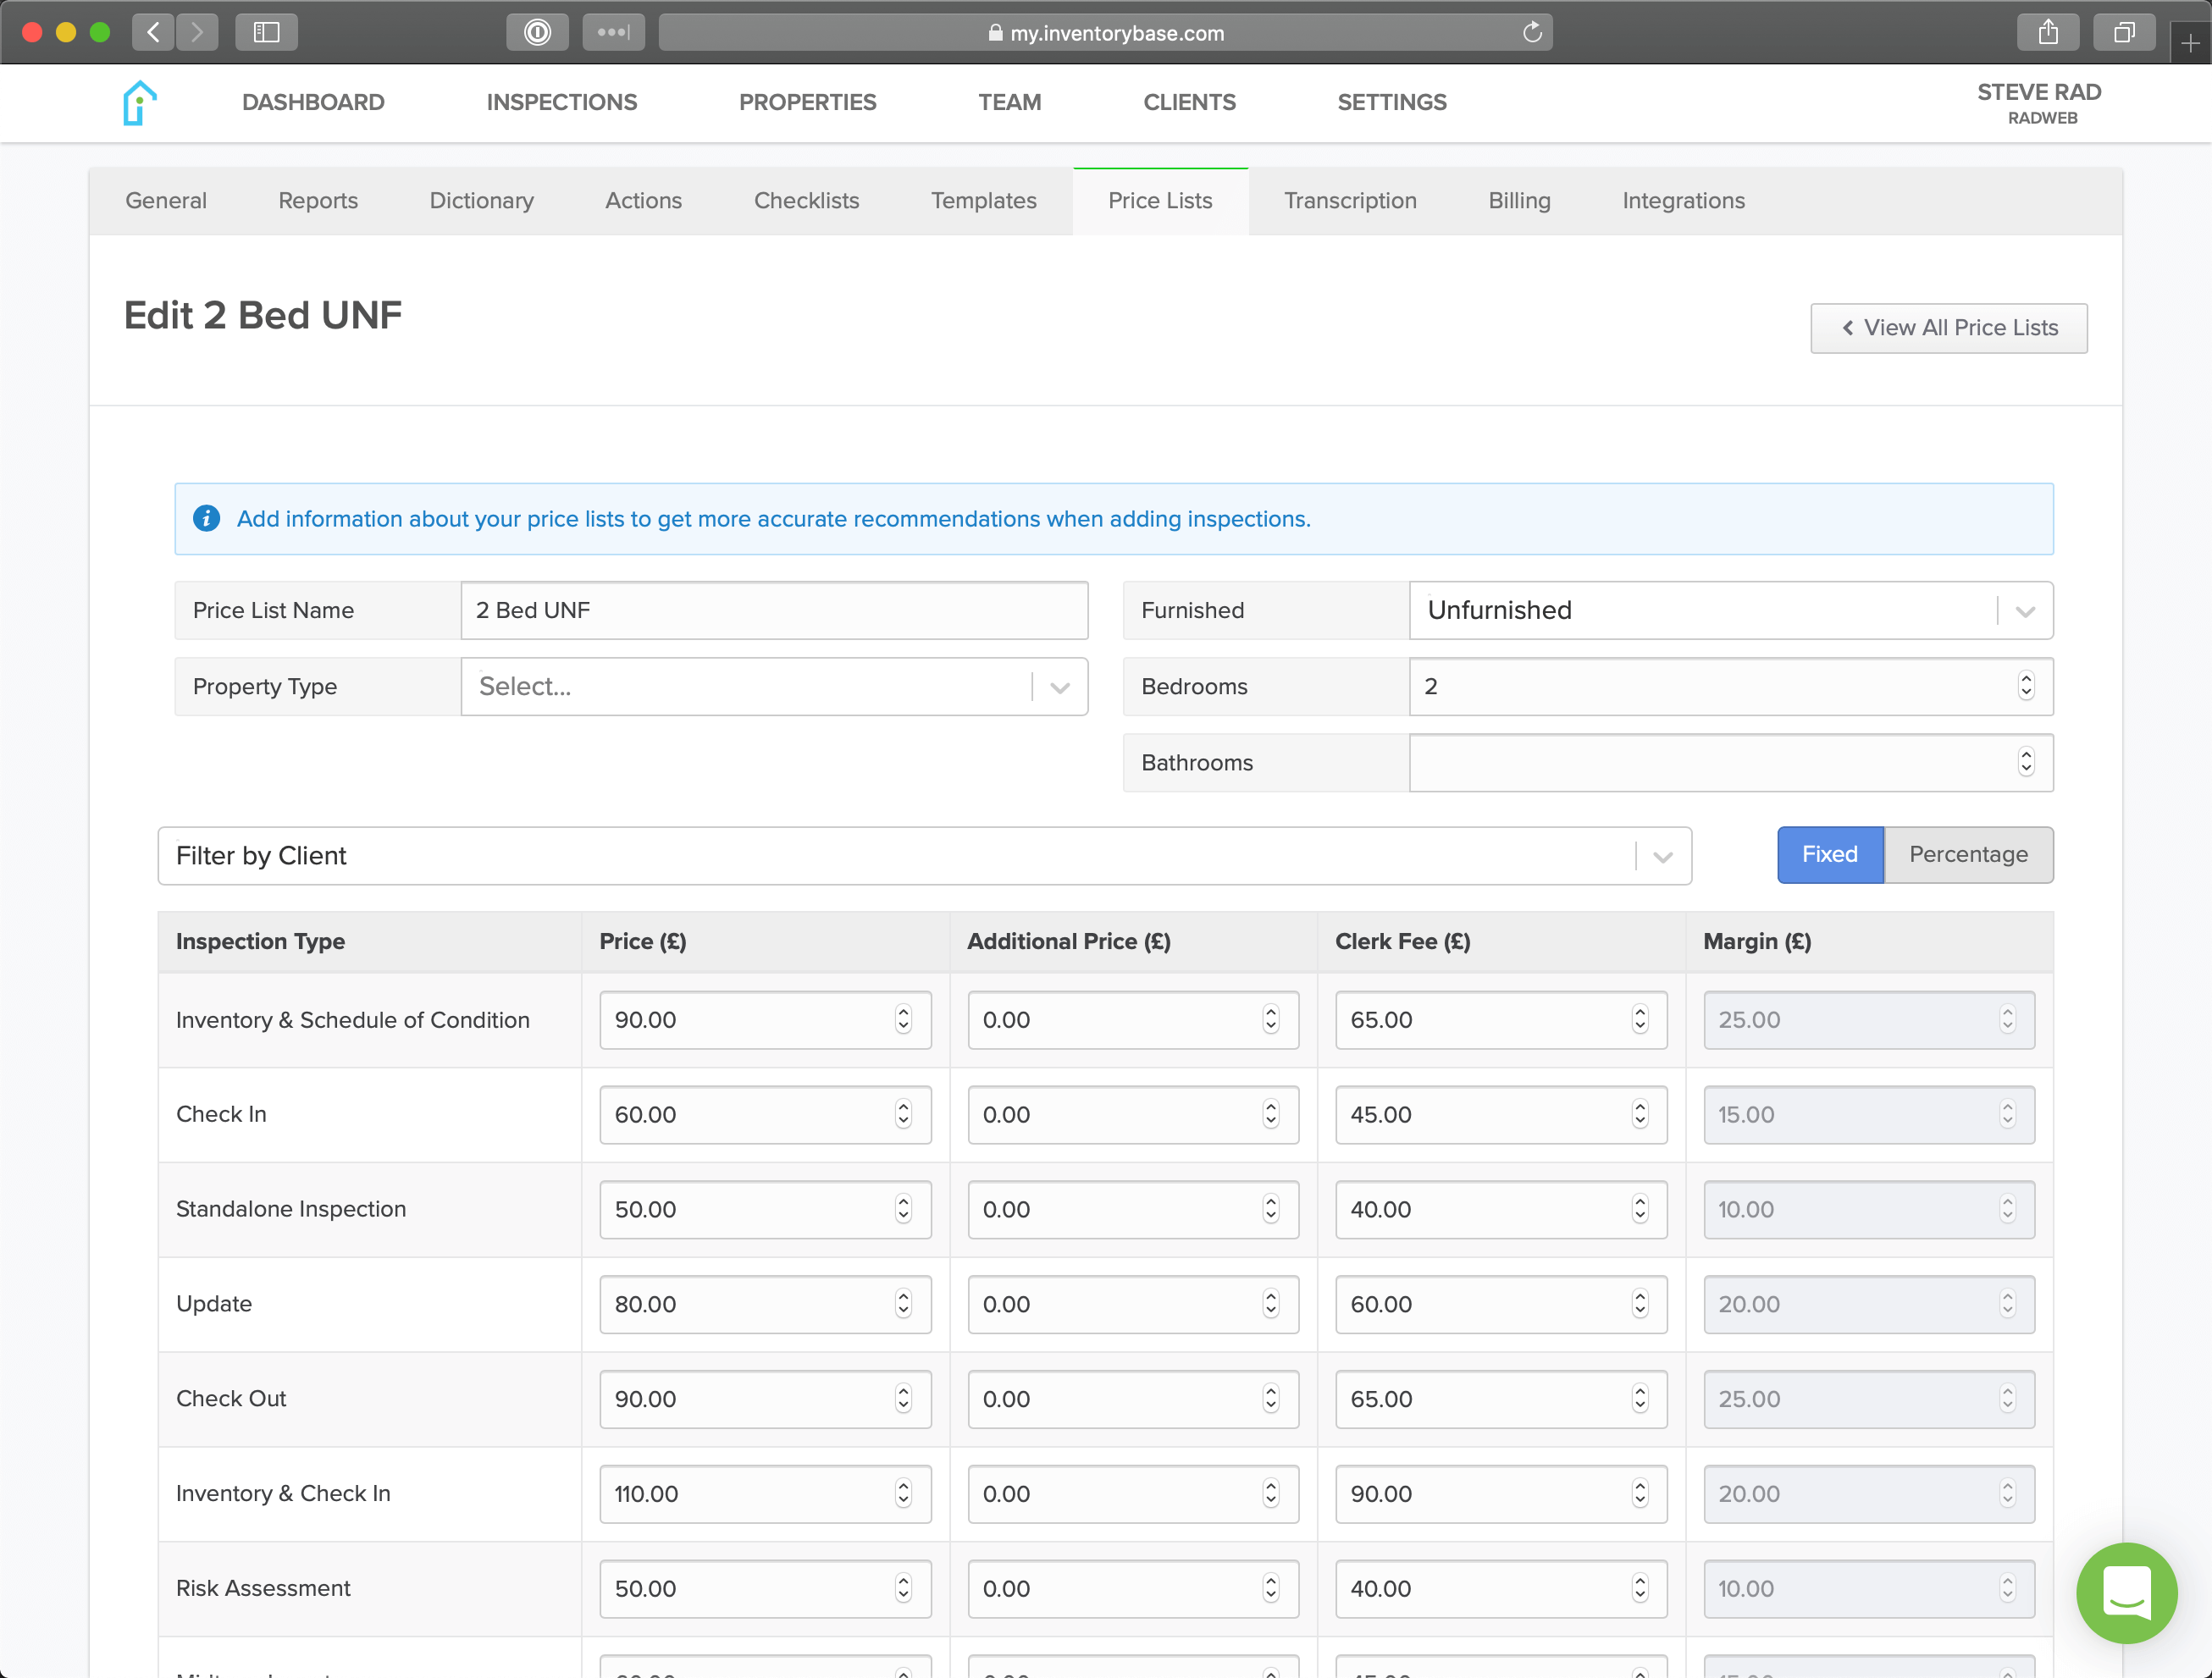Edit Inventory & Schedule of Condition price
This screenshot has width=2212, height=1678.
(x=765, y=1019)
